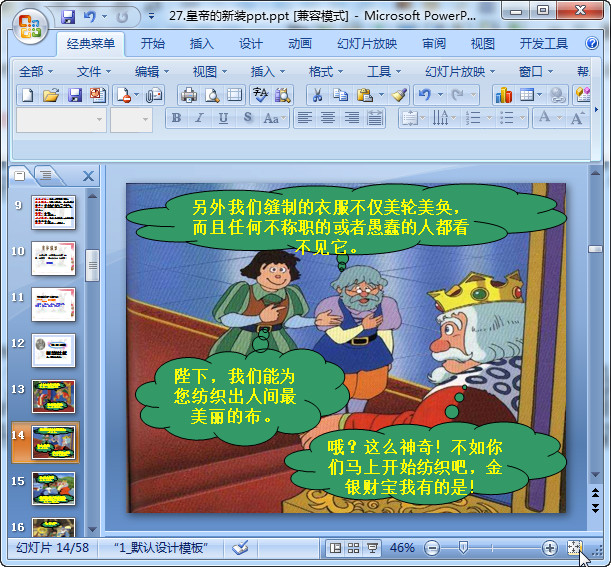
Task: Copy selection with the Copy icon
Action: pos(340,95)
